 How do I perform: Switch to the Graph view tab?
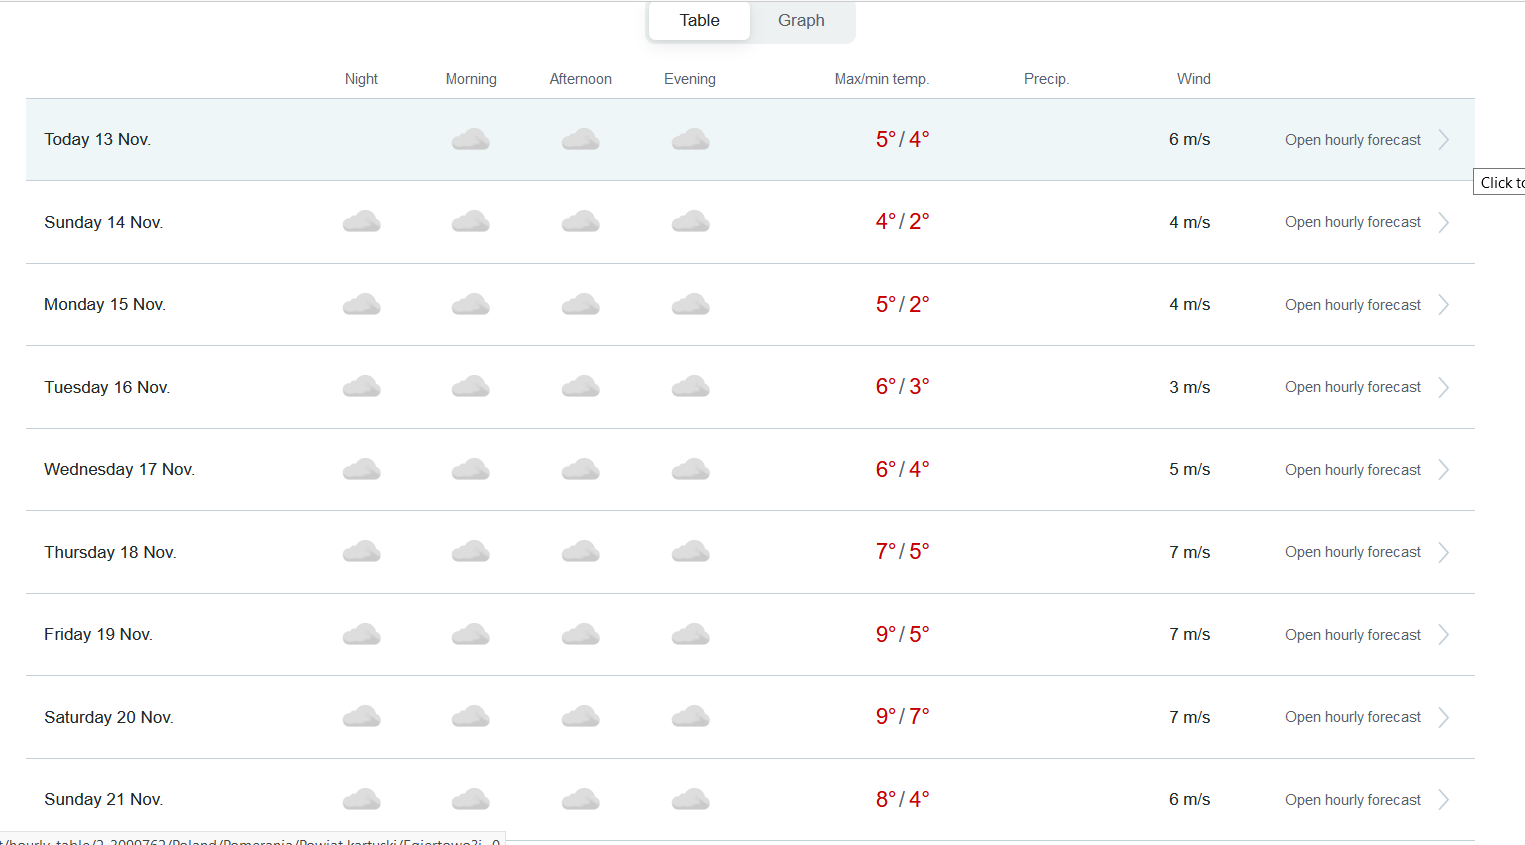[801, 21]
